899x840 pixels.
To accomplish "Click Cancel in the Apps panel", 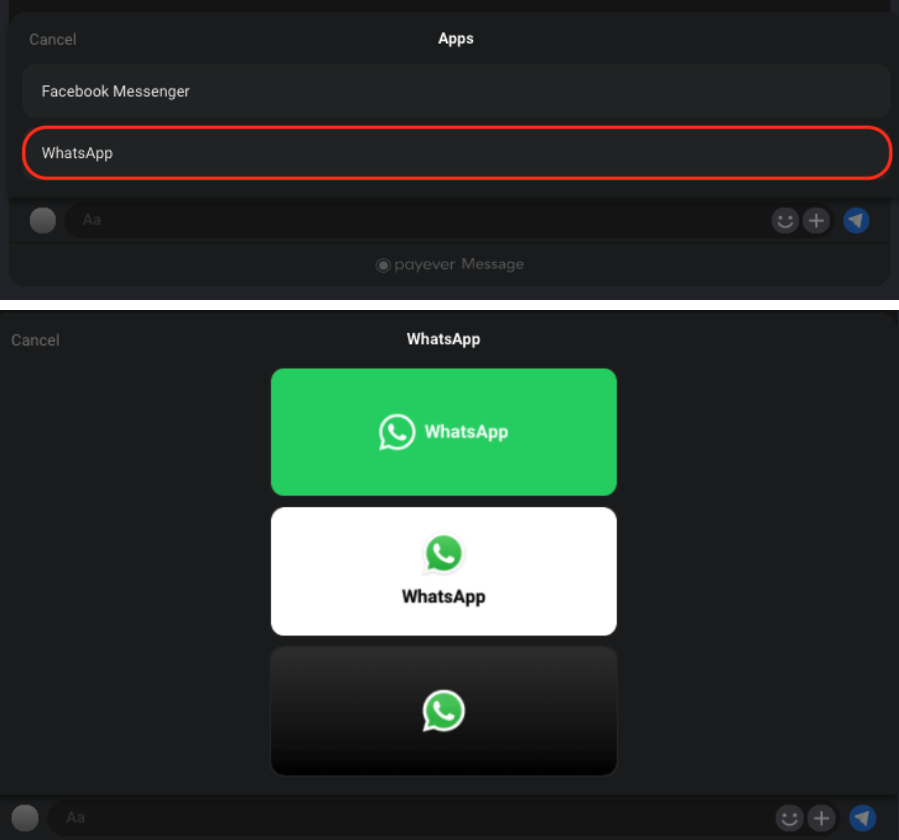I will click(x=53, y=40).
